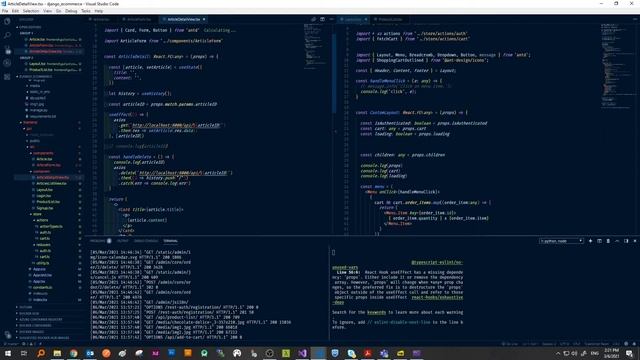Switch to the ProductList.tsx editor tab
Image resolution: width=640 pixels, height=360 pixels.
pos(390,19)
